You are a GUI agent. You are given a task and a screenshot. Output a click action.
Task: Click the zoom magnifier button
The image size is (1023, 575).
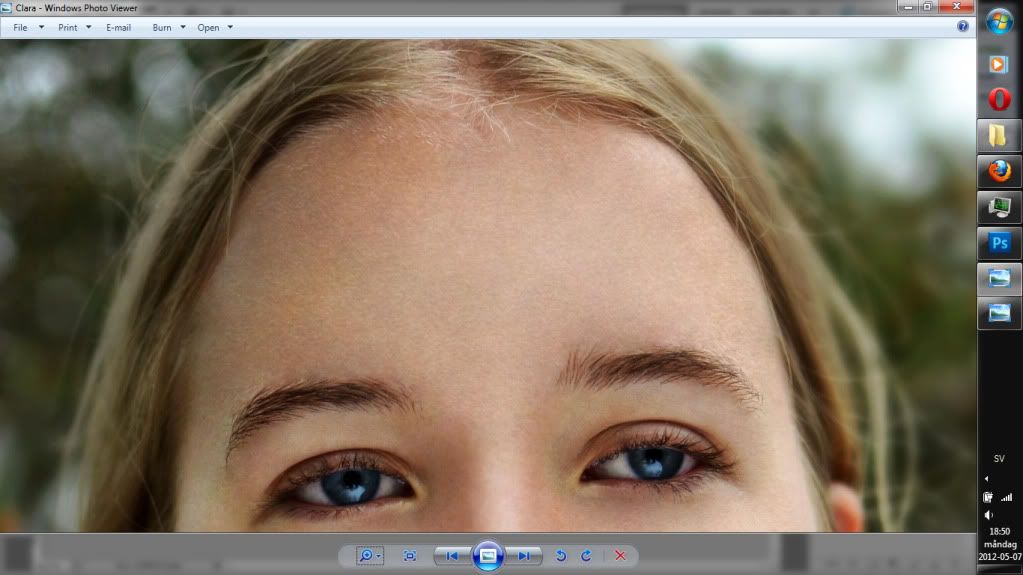368,555
